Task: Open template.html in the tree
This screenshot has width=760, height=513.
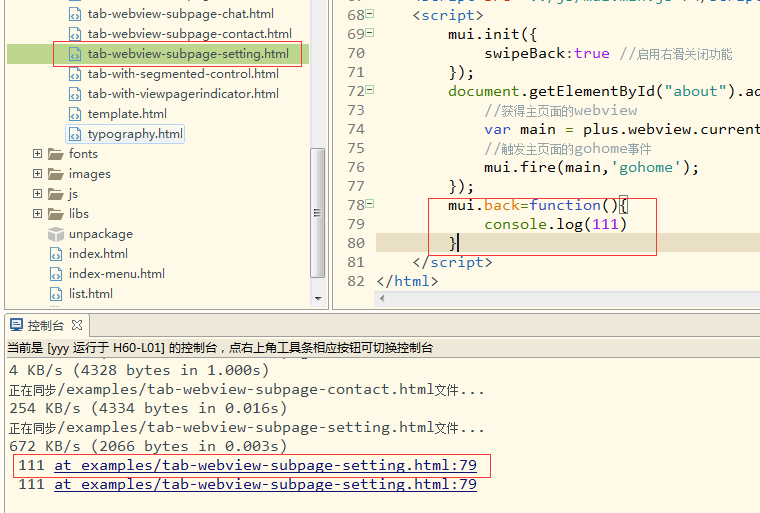Action: tap(127, 113)
